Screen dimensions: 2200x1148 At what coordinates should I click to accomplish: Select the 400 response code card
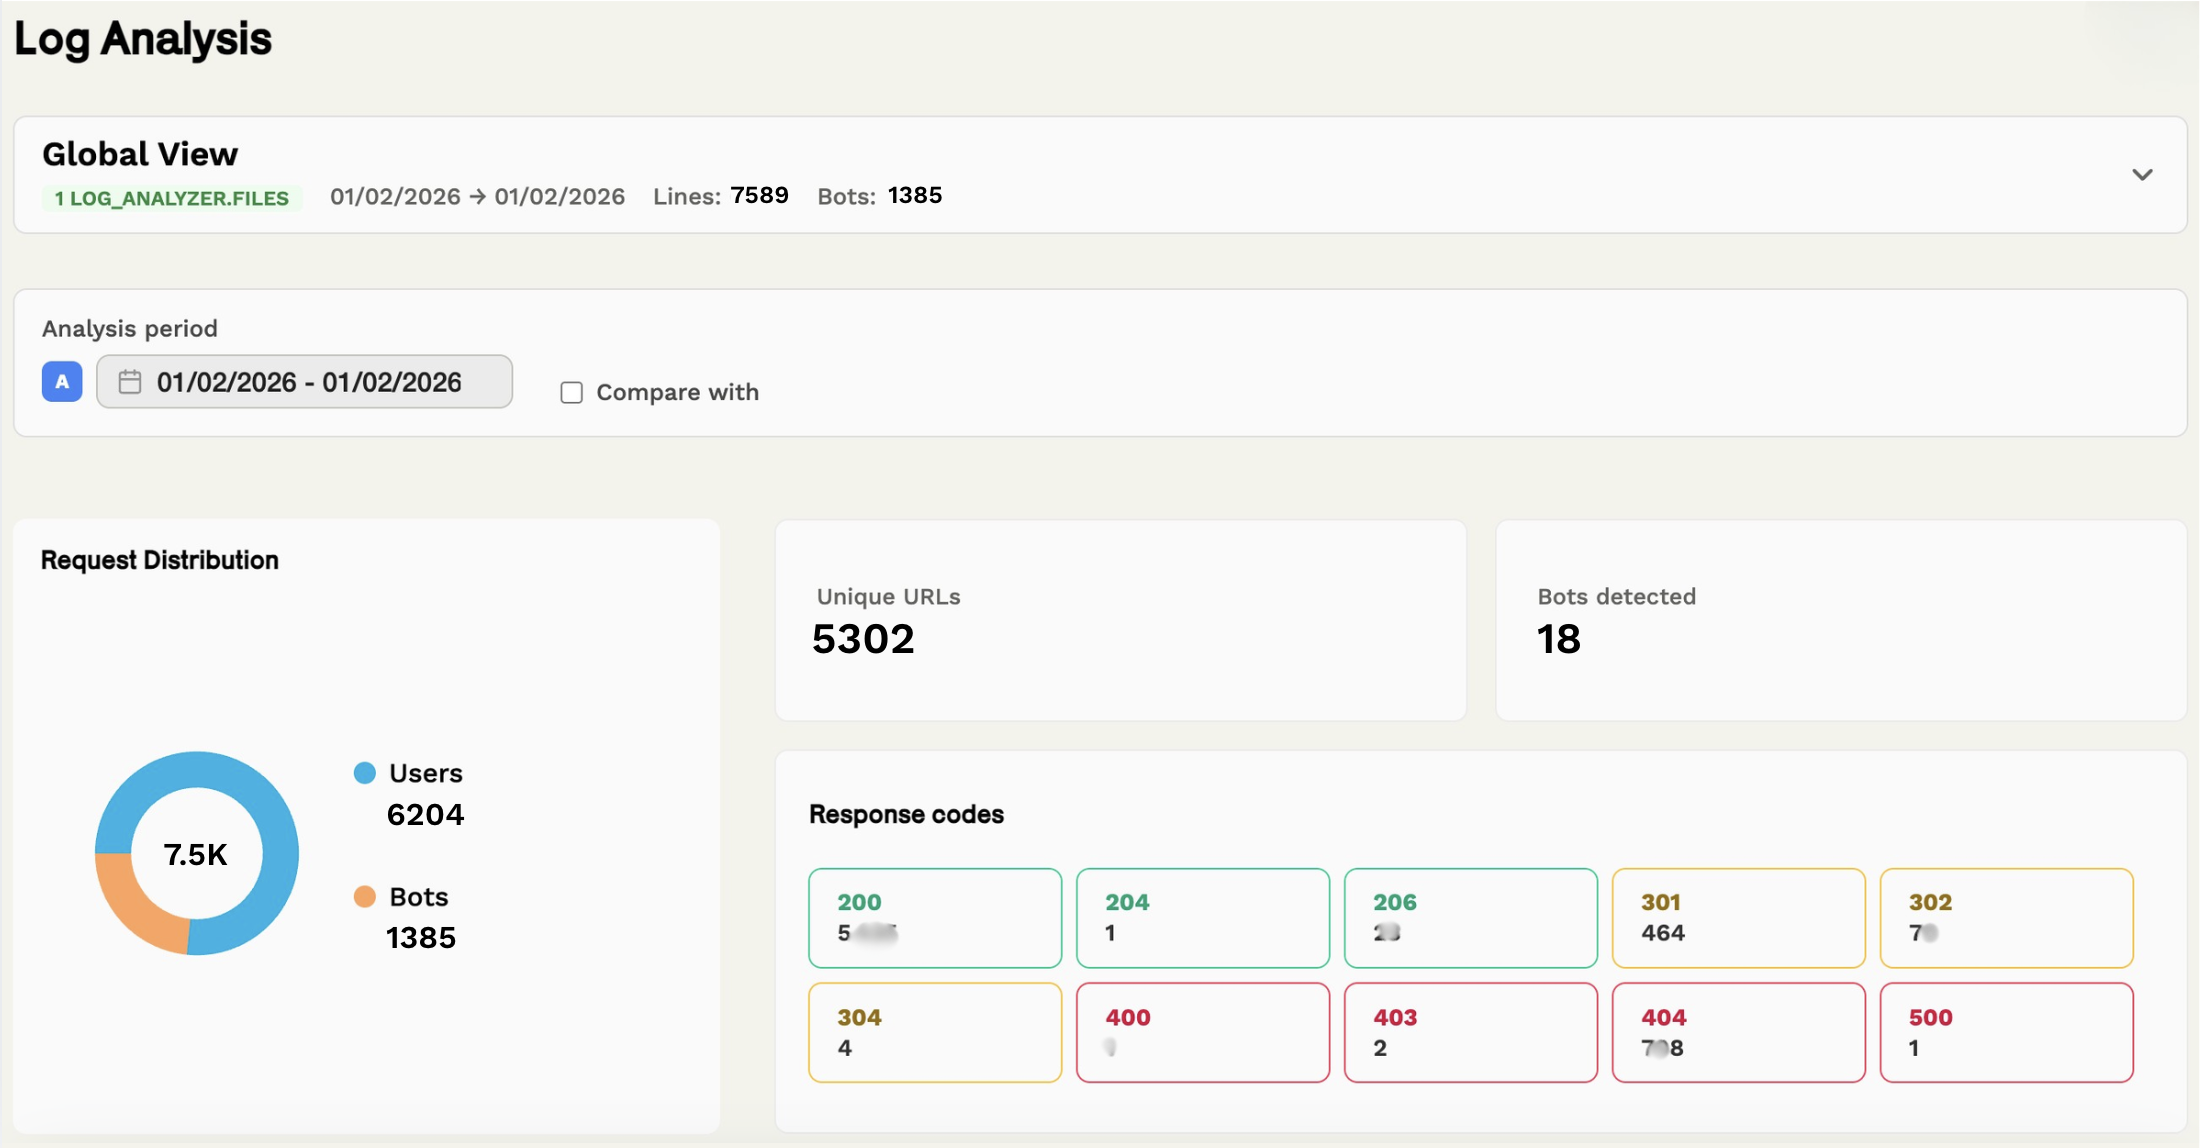tap(1202, 1032)
